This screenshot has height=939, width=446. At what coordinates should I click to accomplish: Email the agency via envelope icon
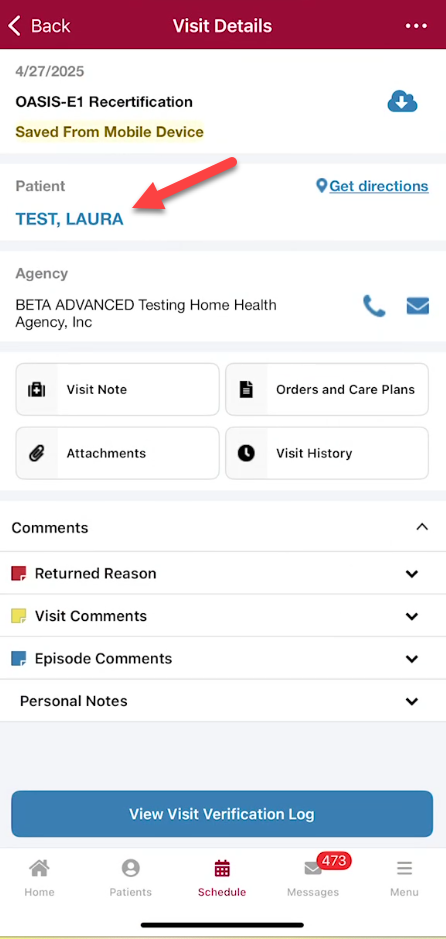pyautogui.click(x=418, y=306)
